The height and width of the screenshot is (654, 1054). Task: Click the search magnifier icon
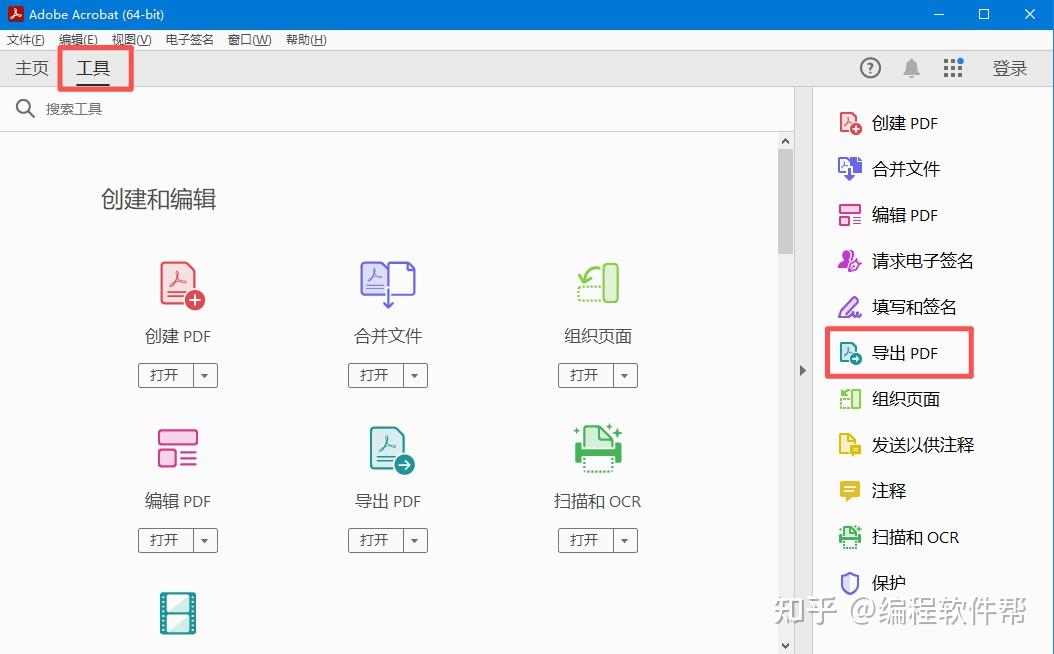click(x=25, y=109)
